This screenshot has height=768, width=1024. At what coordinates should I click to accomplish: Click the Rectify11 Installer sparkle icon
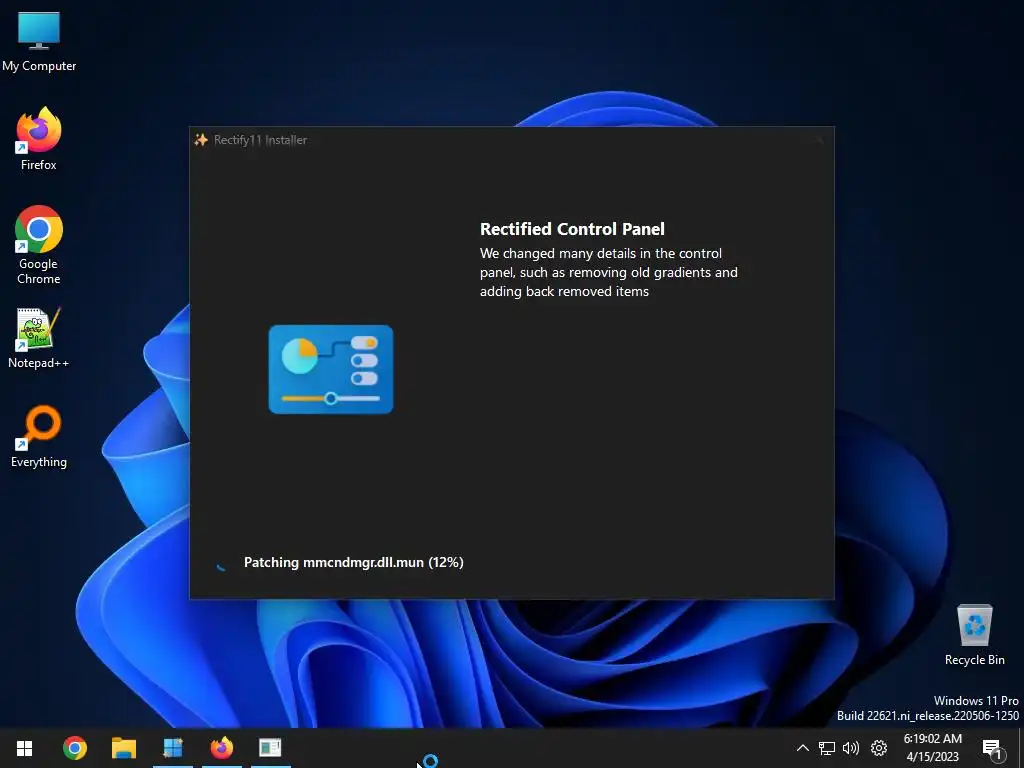click(201, 140)
